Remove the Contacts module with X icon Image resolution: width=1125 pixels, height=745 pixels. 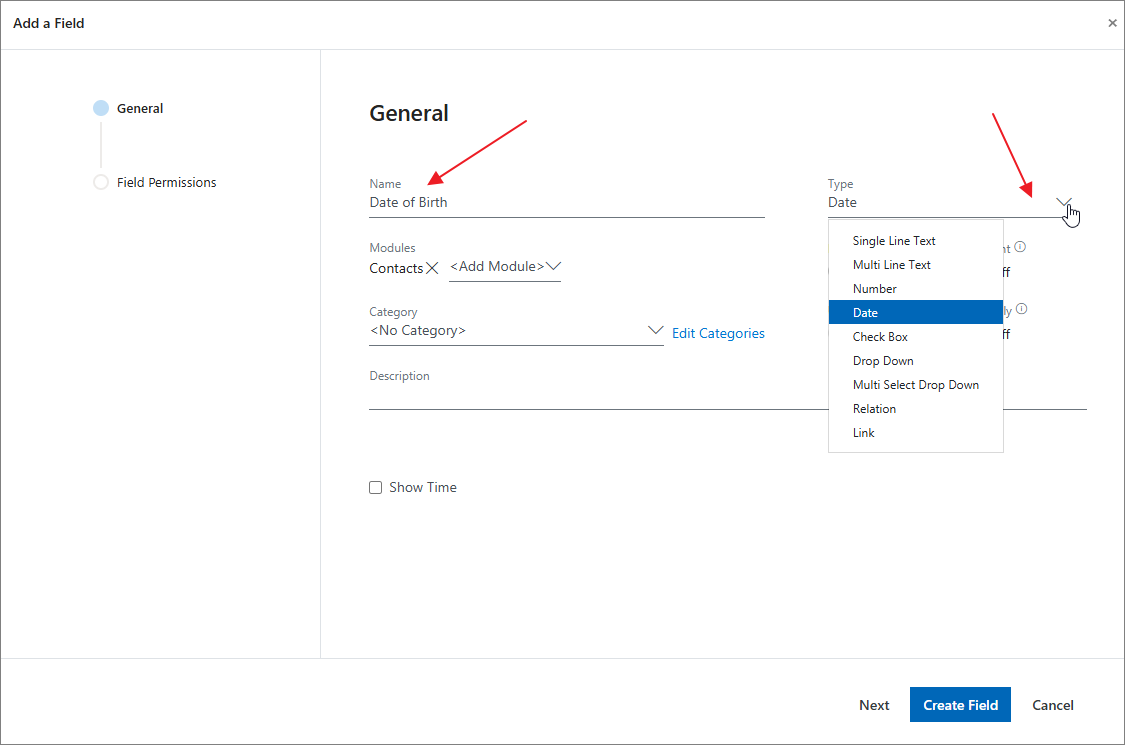coord(432,268)
